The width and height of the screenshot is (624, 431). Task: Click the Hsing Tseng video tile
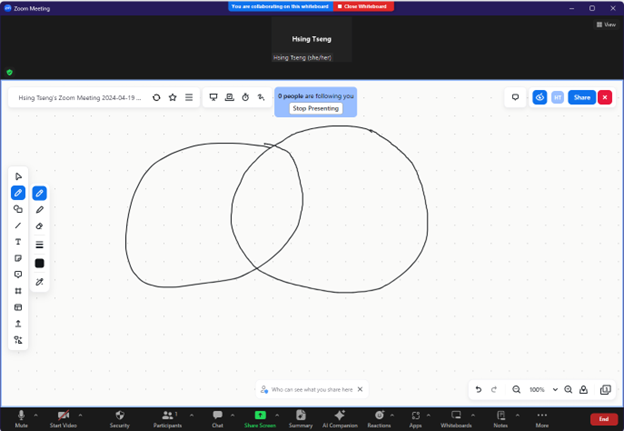(x=312, y=39)
